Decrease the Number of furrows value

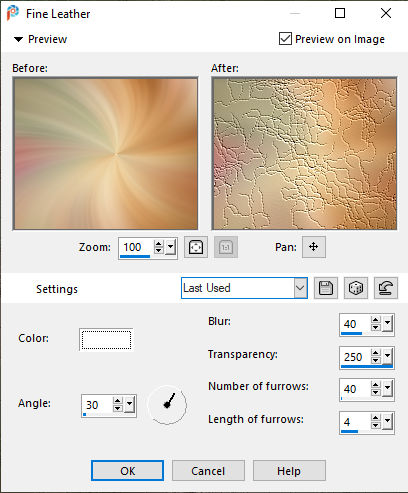(x=375, y=392)
